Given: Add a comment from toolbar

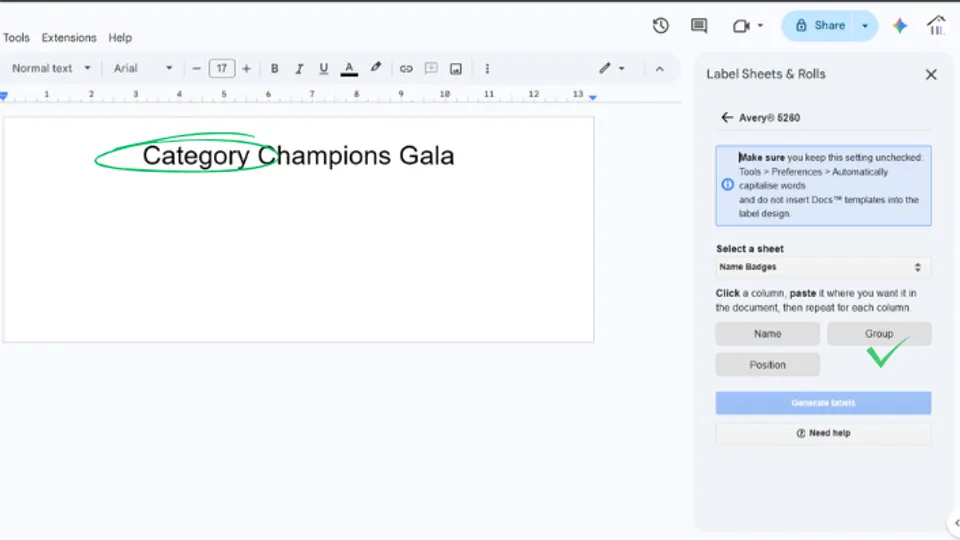Looking at the screenshot, I should point(431,69).
